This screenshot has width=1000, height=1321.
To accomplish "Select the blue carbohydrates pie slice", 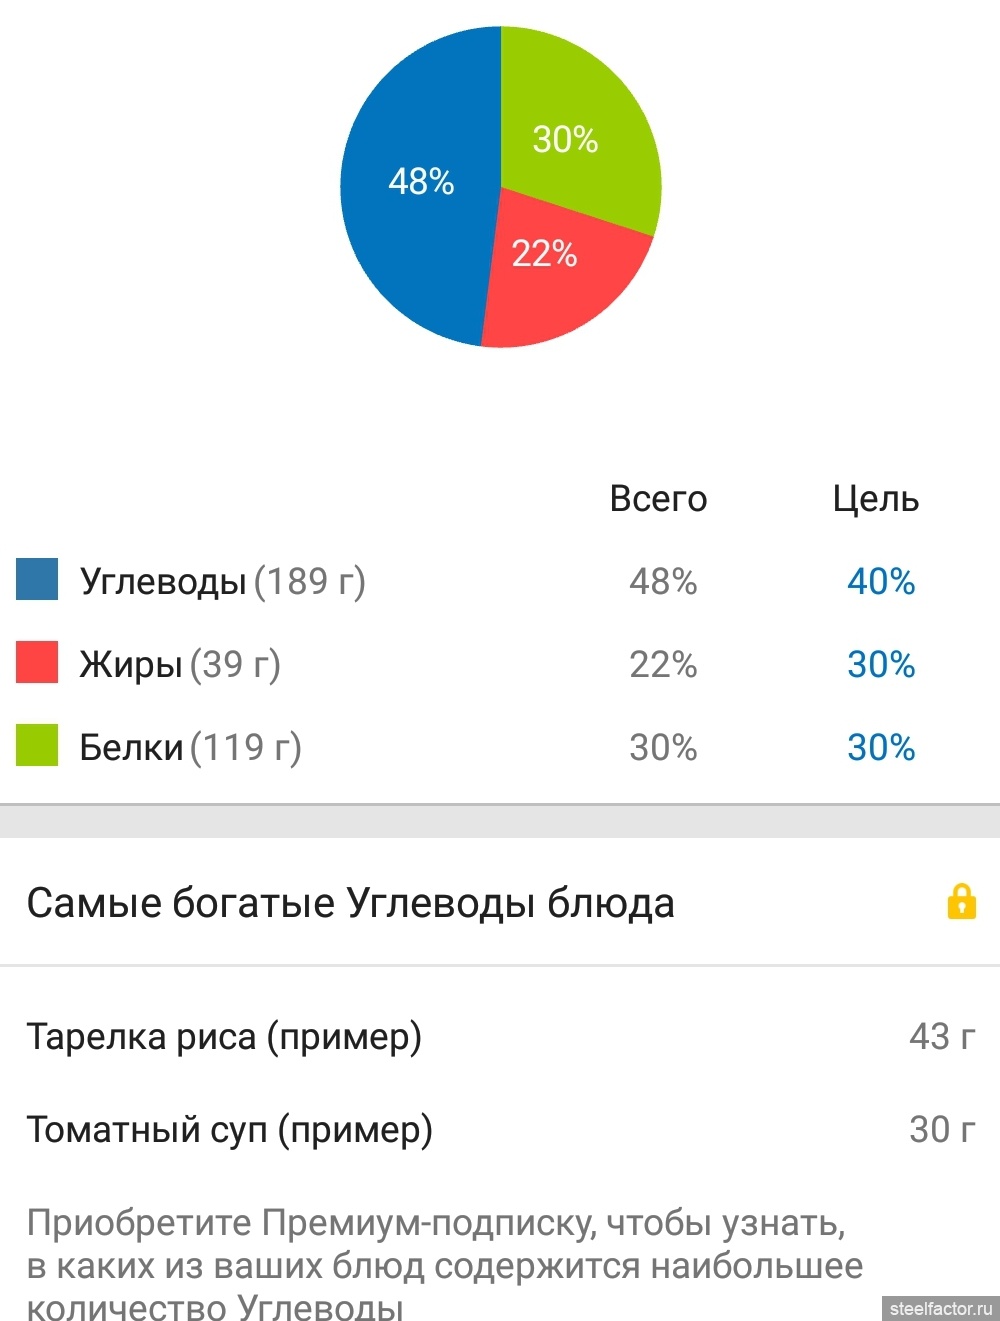I will click(x=420, y=185).
